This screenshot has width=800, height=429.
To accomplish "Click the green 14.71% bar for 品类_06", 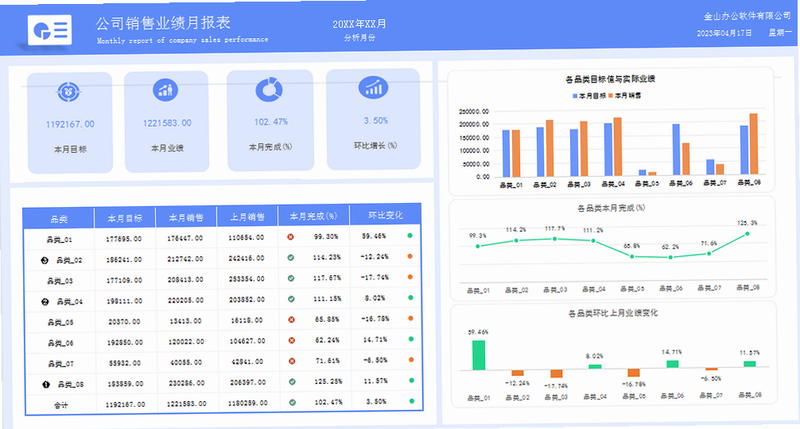I will pos(672,364).
